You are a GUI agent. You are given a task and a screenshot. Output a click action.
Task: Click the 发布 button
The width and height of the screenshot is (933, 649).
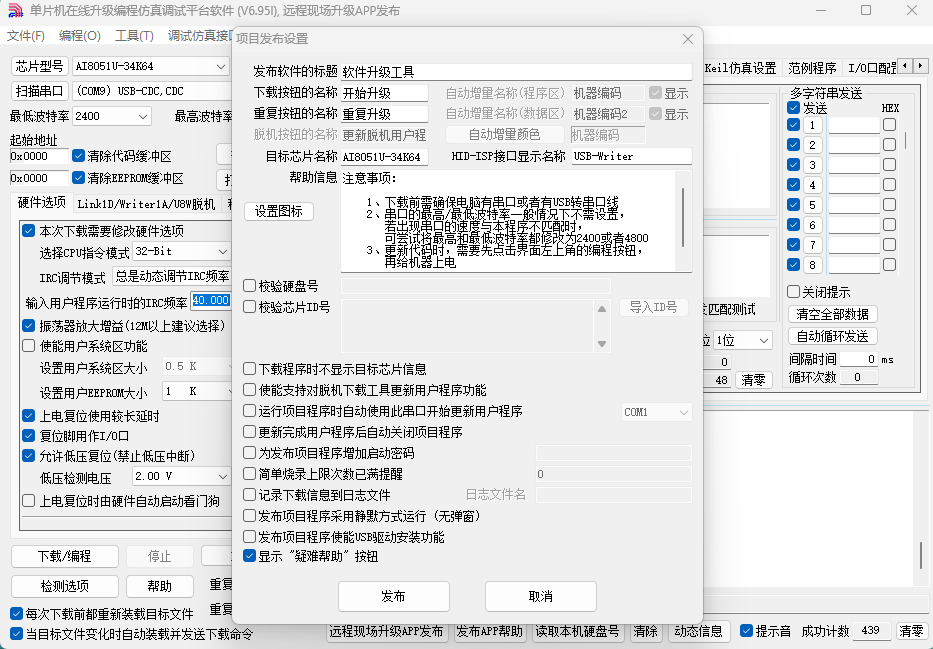coord(393,596)
